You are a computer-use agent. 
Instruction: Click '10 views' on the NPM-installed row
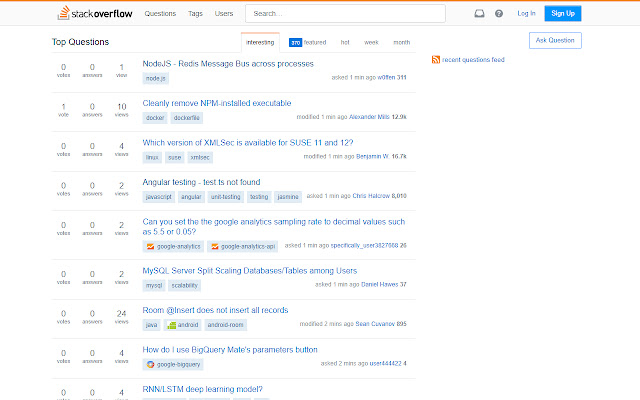122,110
